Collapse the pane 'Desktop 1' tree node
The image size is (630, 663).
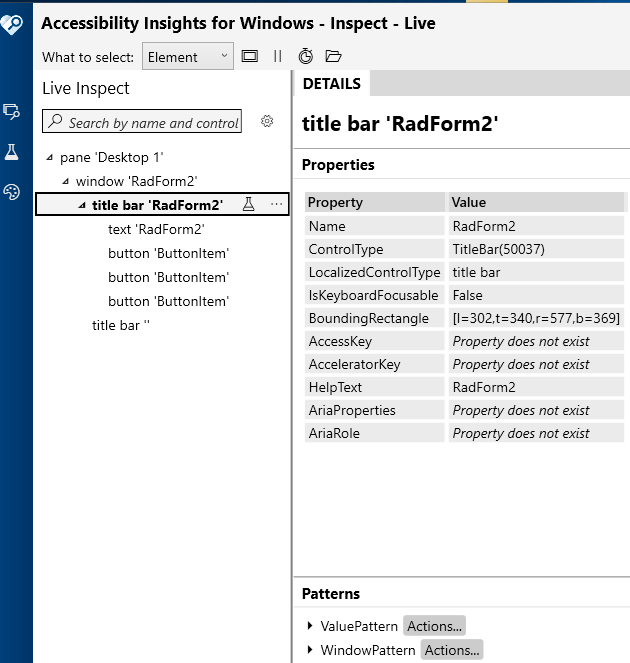coord(50,157)
